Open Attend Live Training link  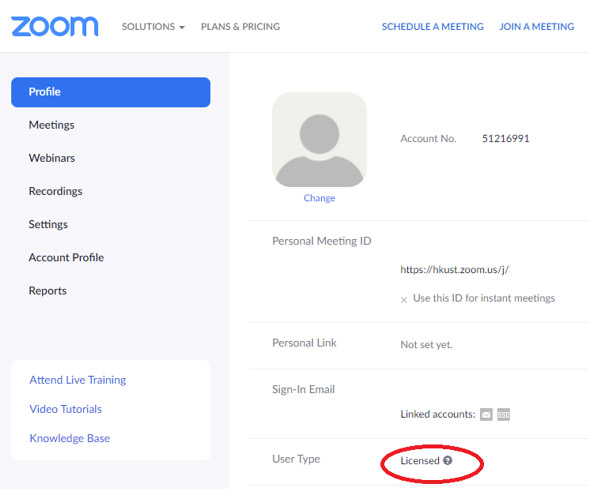click(78, 380)
